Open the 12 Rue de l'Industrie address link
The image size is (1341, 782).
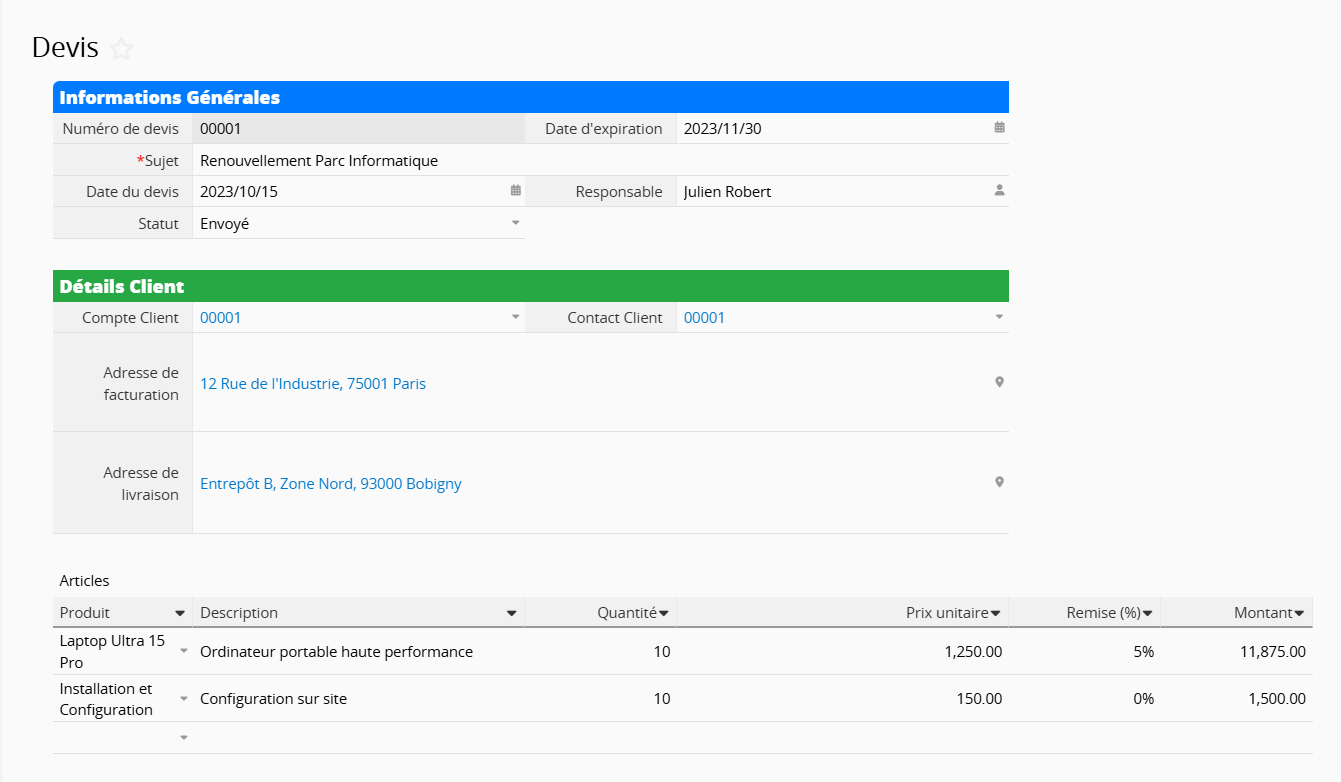(313, 384)
